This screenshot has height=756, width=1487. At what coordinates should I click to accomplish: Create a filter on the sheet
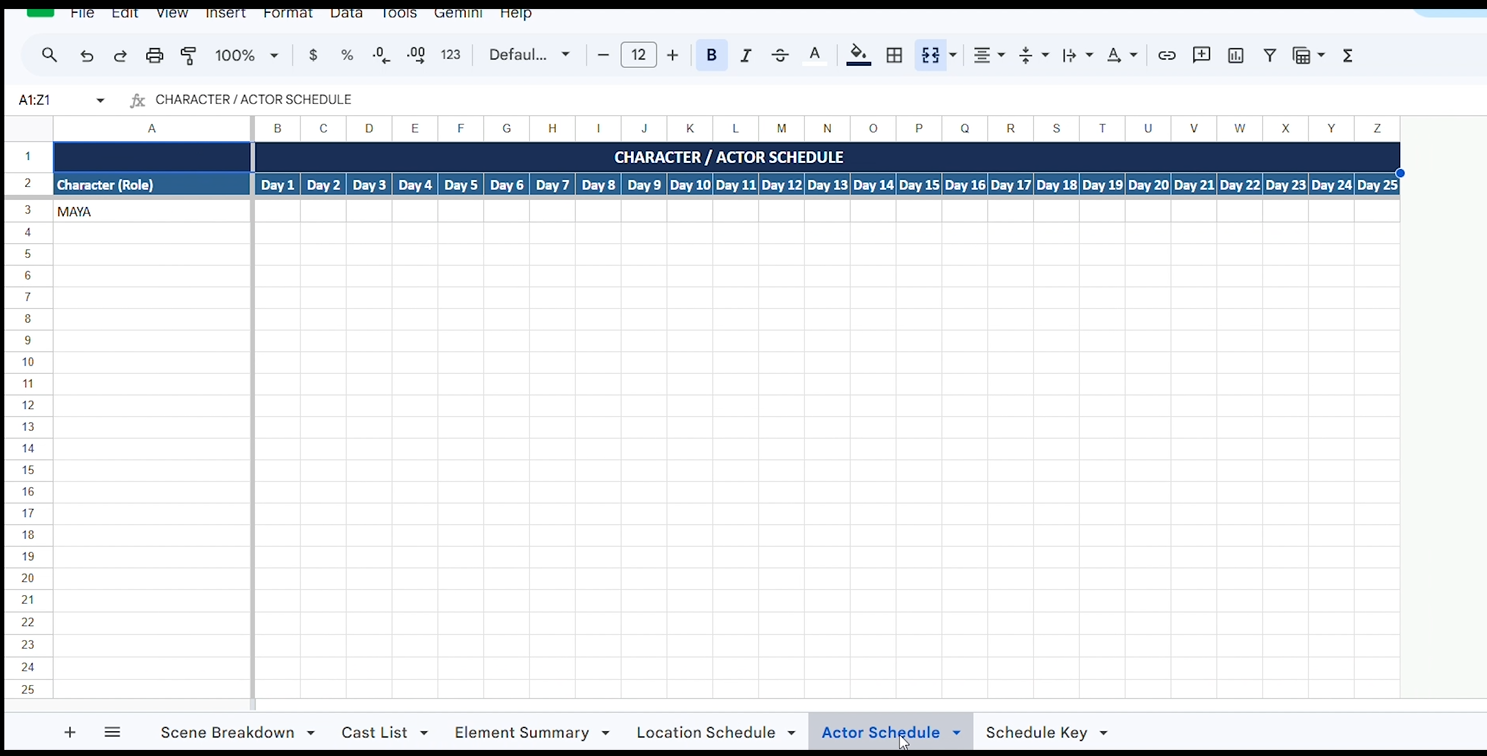coord(1270,55)
